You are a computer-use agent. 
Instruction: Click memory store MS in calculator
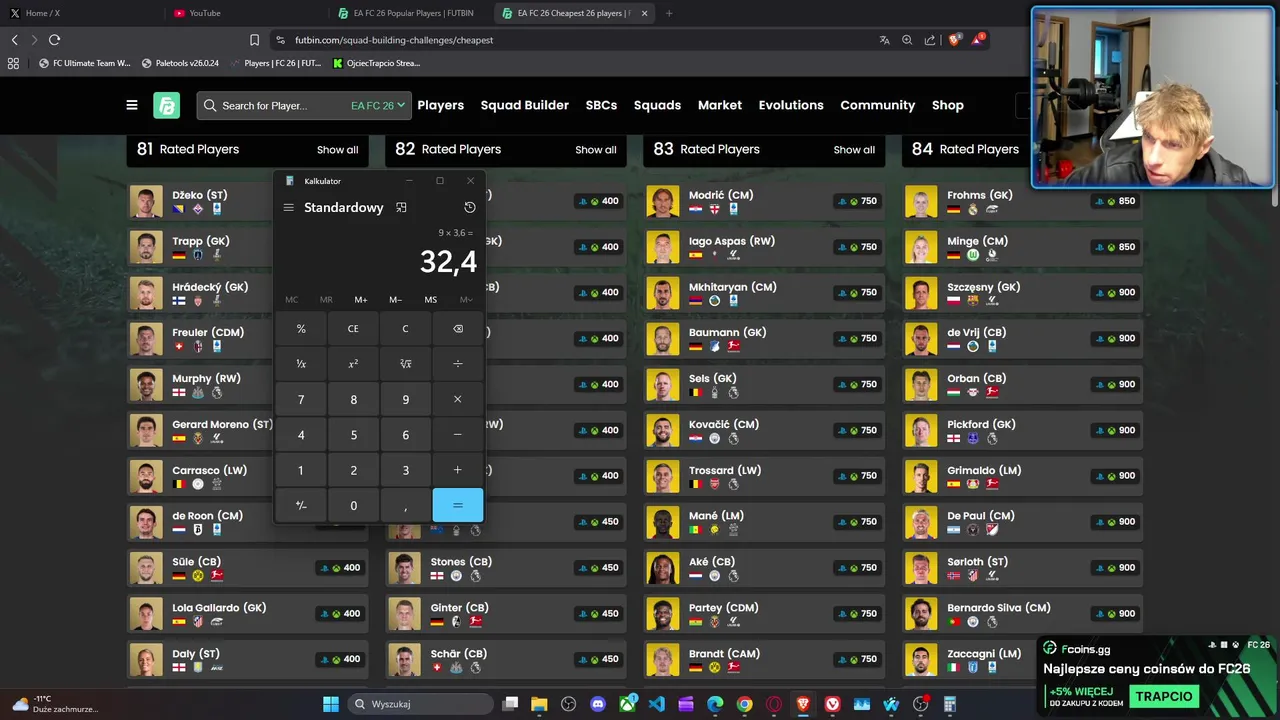pos(430,300)
